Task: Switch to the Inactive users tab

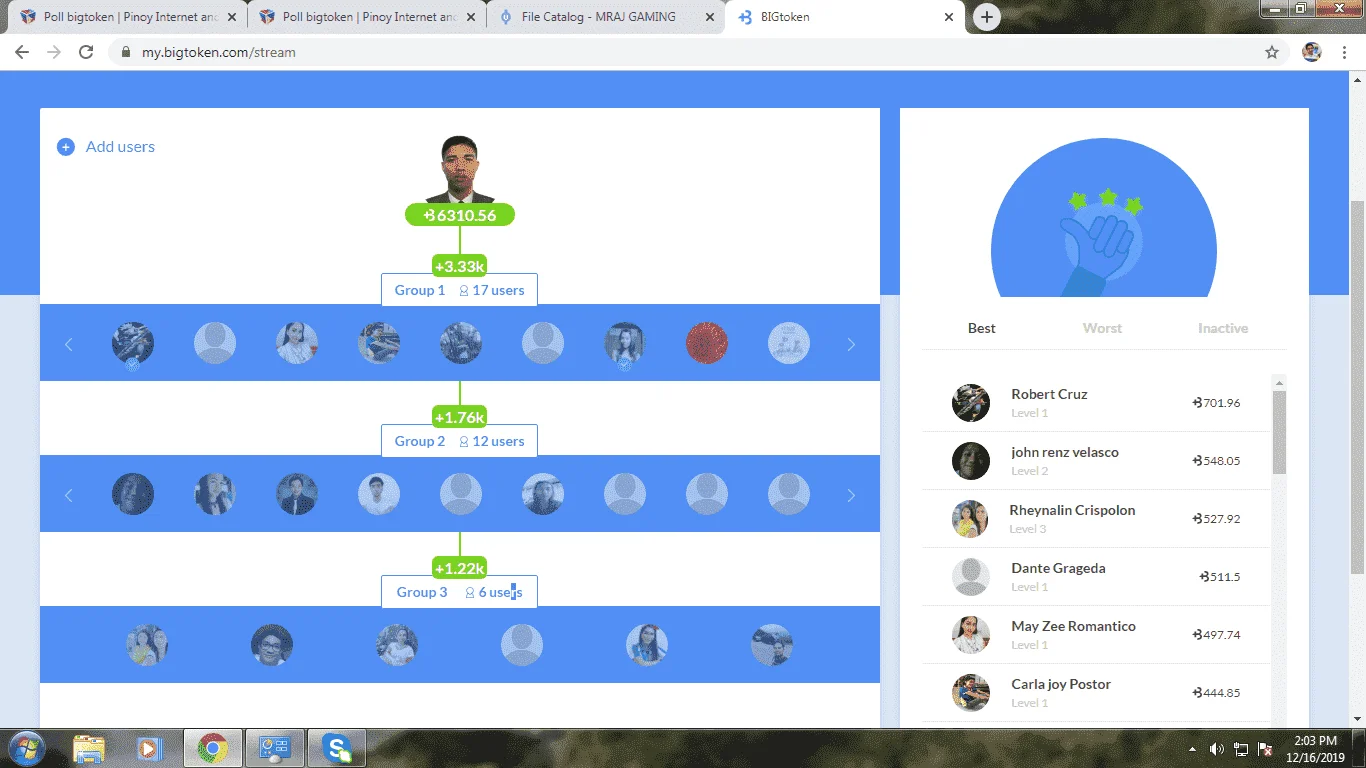Action: 1223,328
